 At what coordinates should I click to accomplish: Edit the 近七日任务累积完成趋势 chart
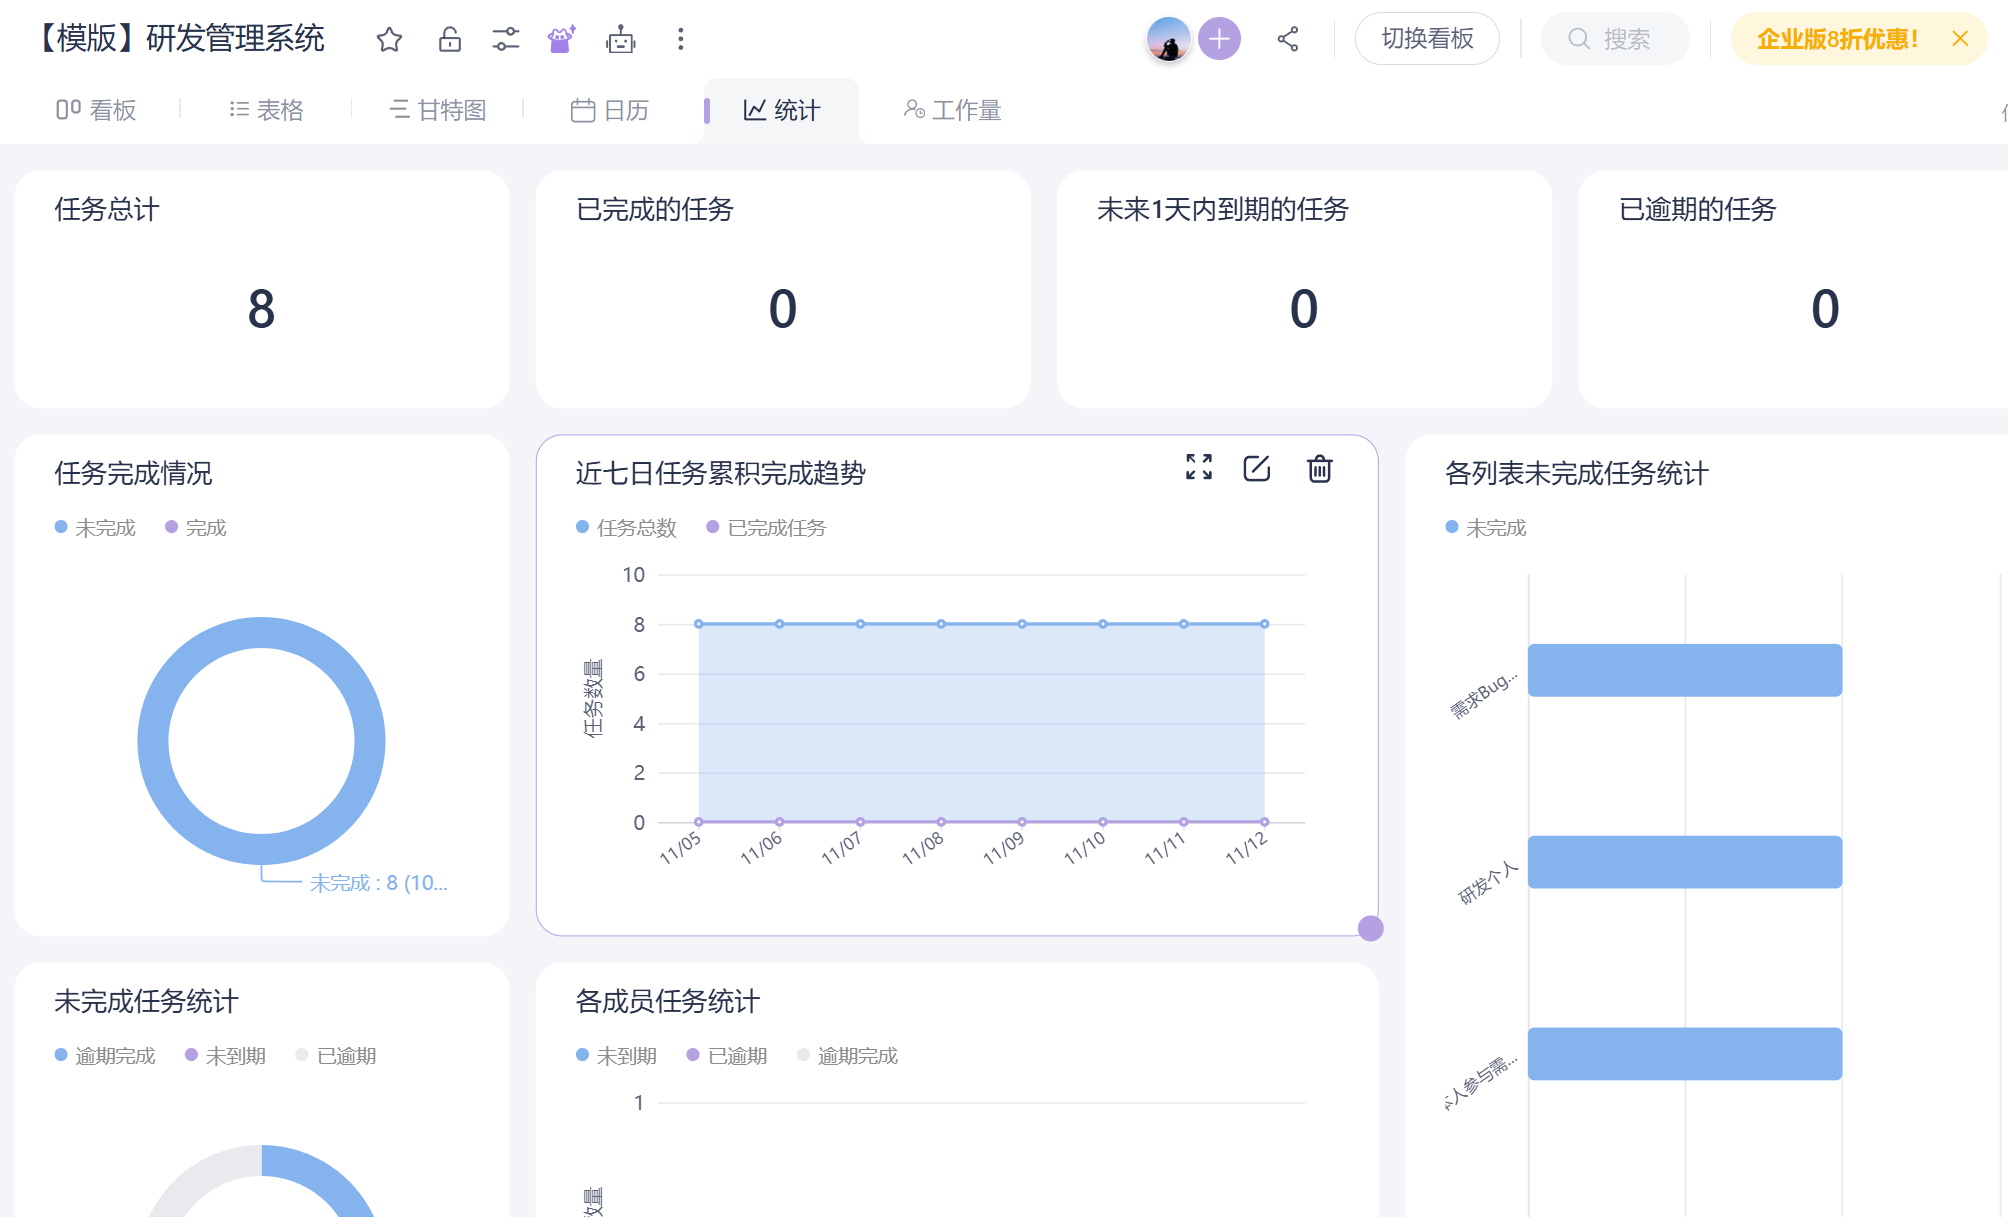[x=1257, y=468]
